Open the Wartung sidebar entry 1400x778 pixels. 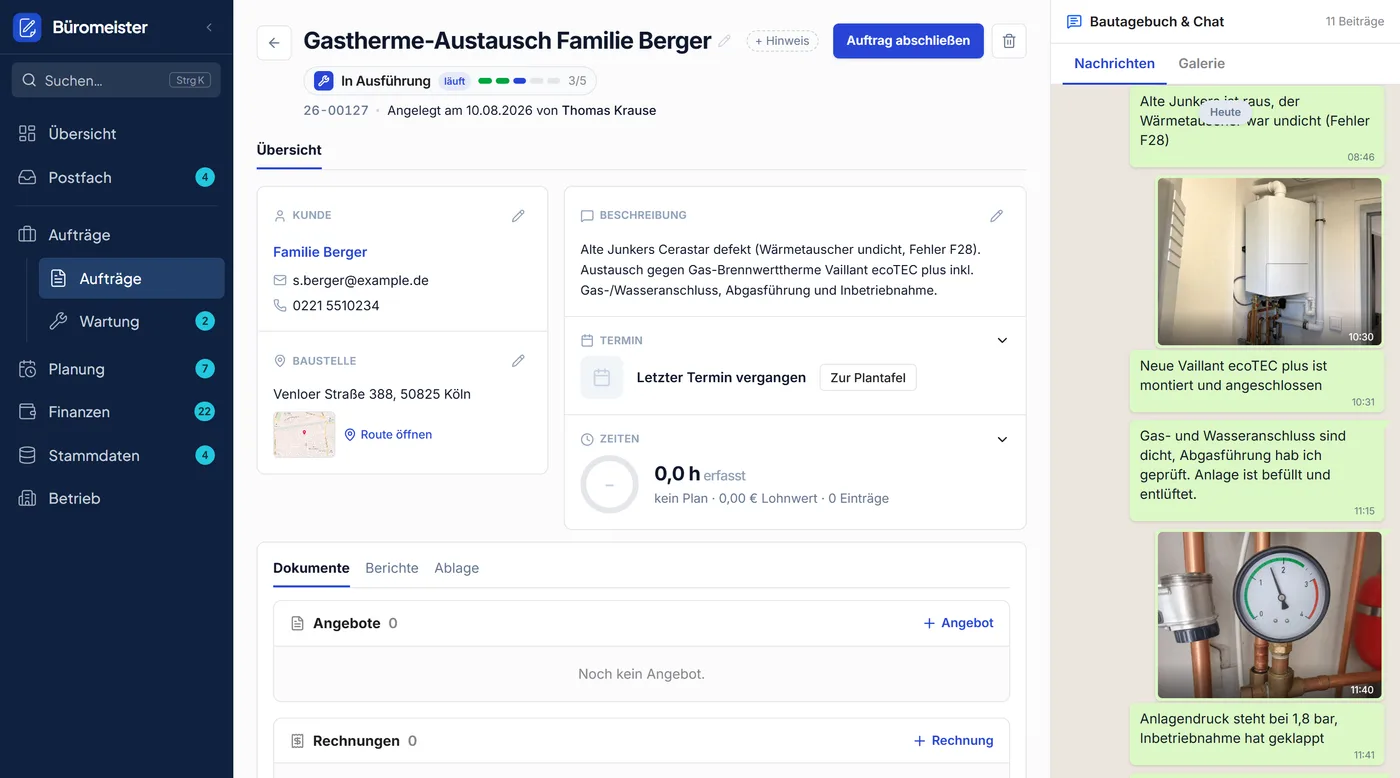131,321
